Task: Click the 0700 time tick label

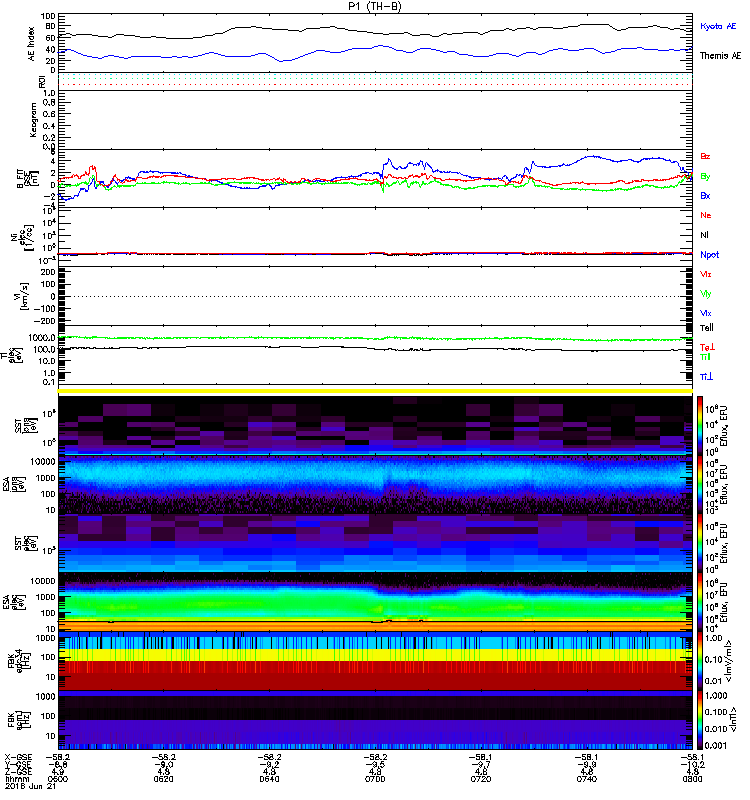Action: (375, 779)
